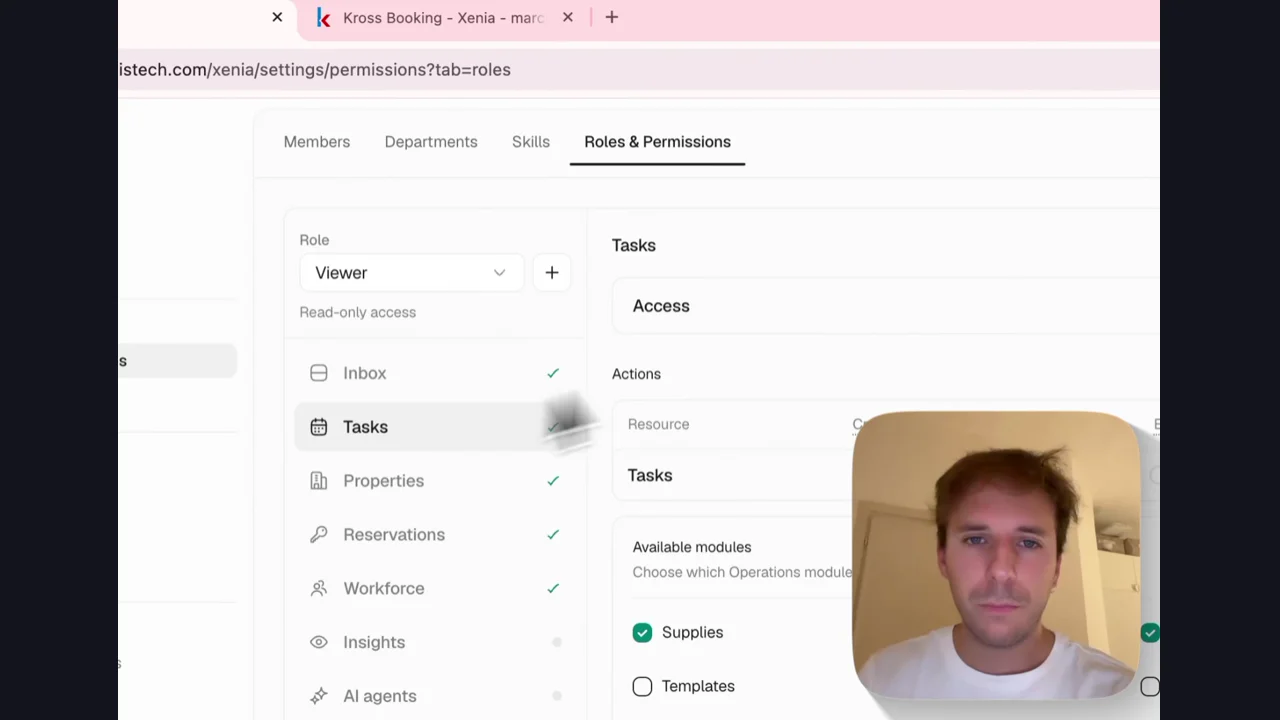Viewport: 1280px width, 720px height.
Task: Open the Reservations permissions section
Action: click(x=435, y=535)
